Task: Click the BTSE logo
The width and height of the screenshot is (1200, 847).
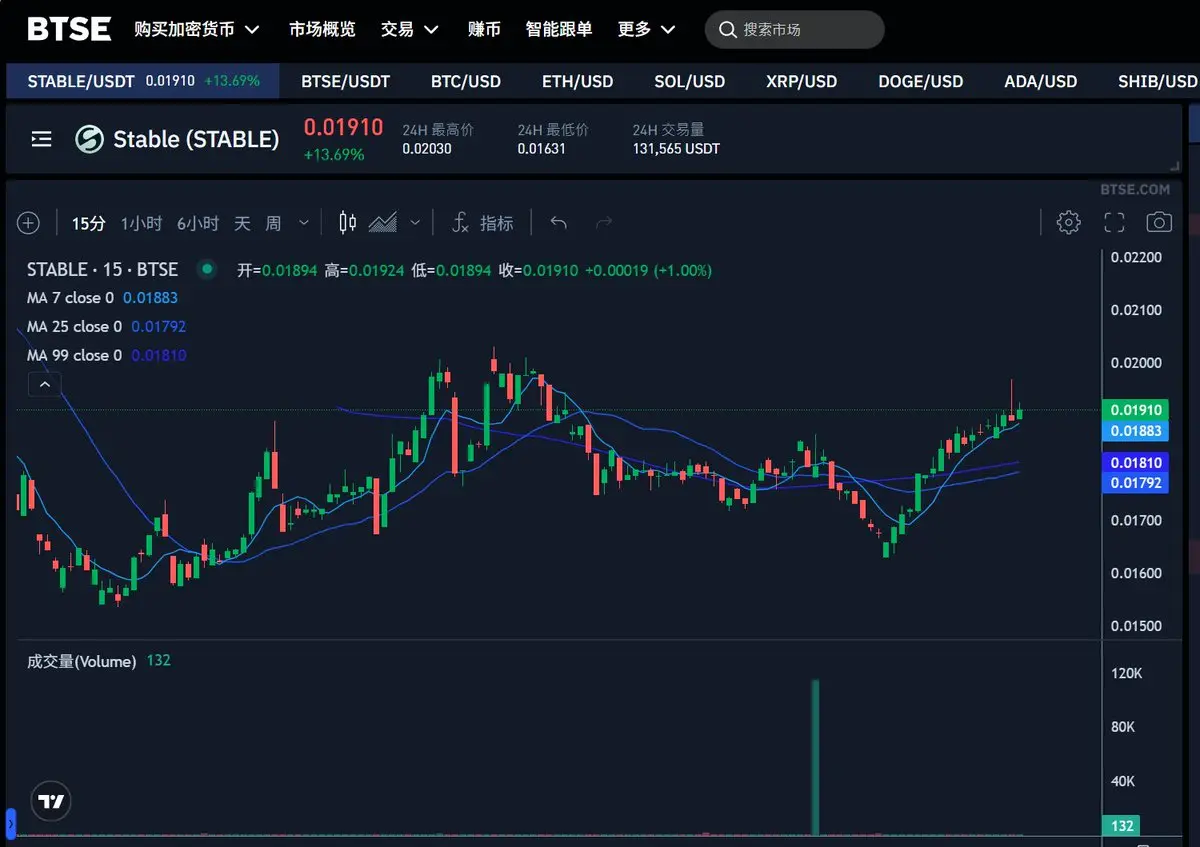Action: tap(69, 29)
